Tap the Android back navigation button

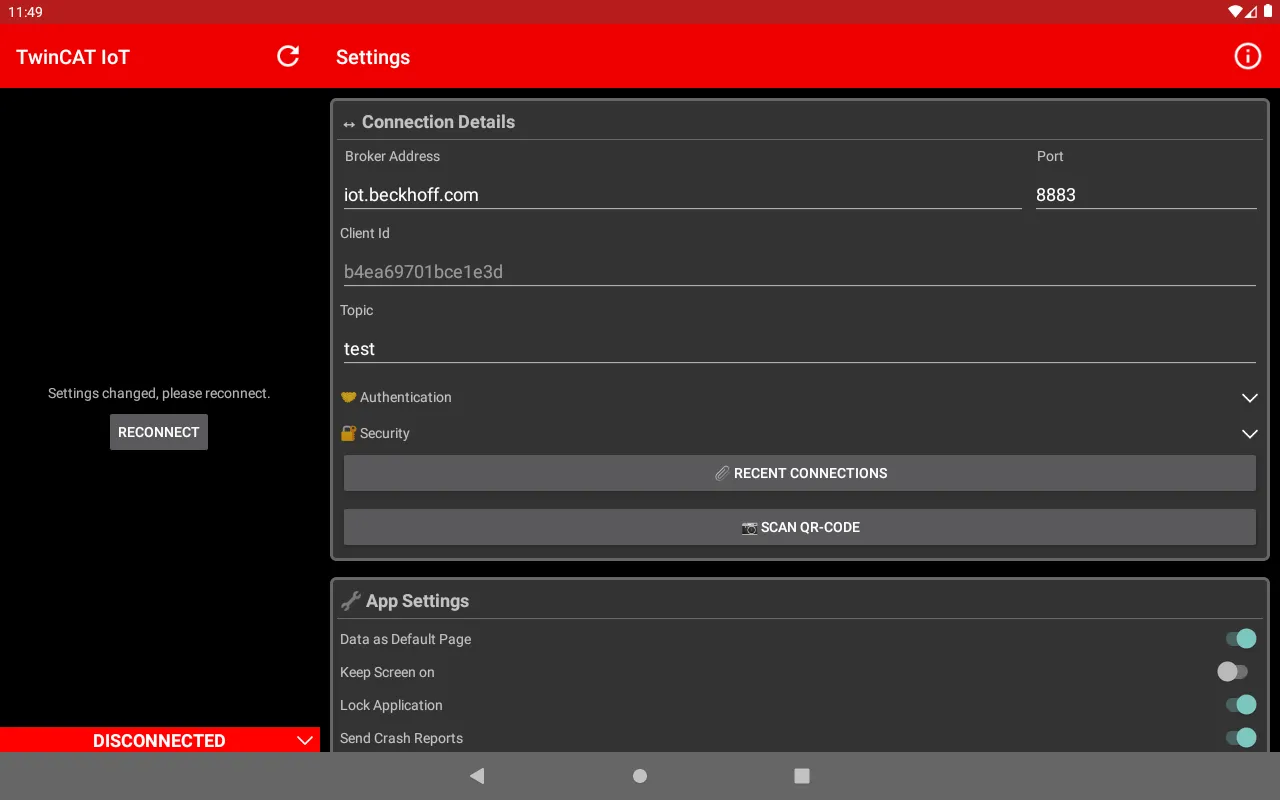coord(477,776)
